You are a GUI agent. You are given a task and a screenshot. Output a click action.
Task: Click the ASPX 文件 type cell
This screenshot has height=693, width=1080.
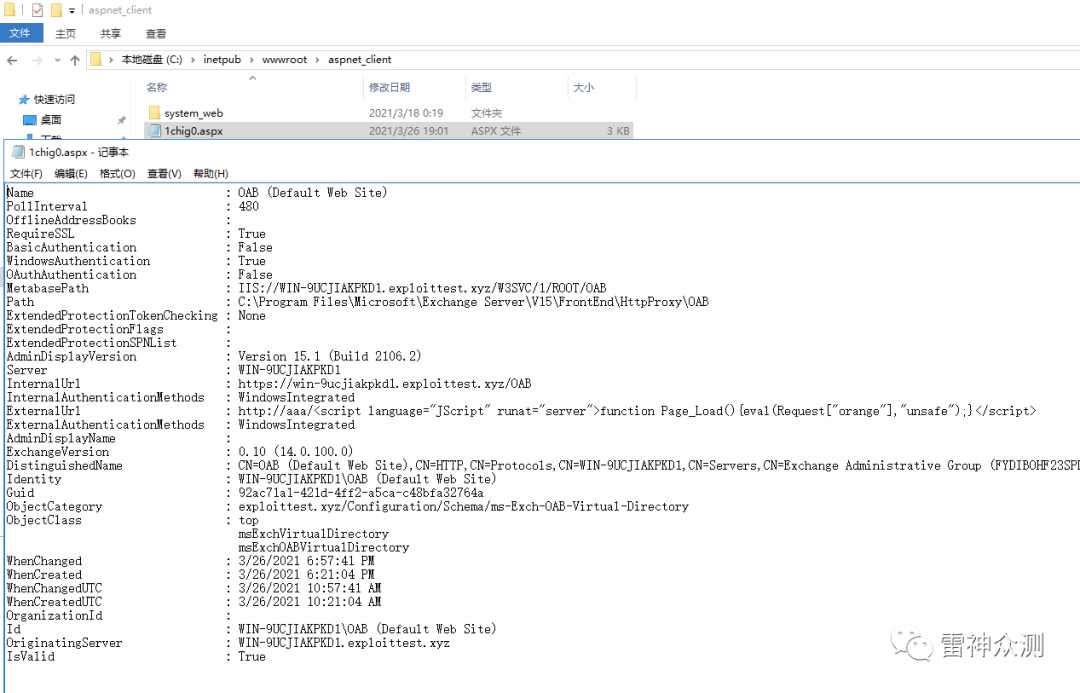point(496,131)
